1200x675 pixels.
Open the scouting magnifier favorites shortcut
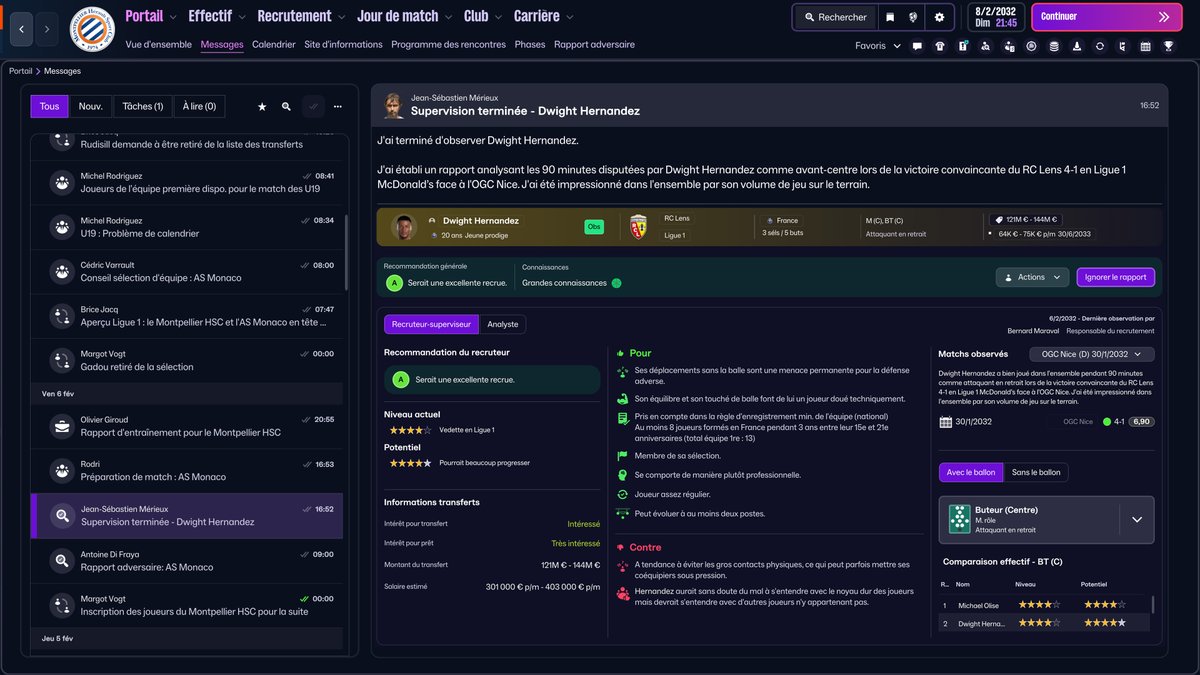tap(986, 46)
